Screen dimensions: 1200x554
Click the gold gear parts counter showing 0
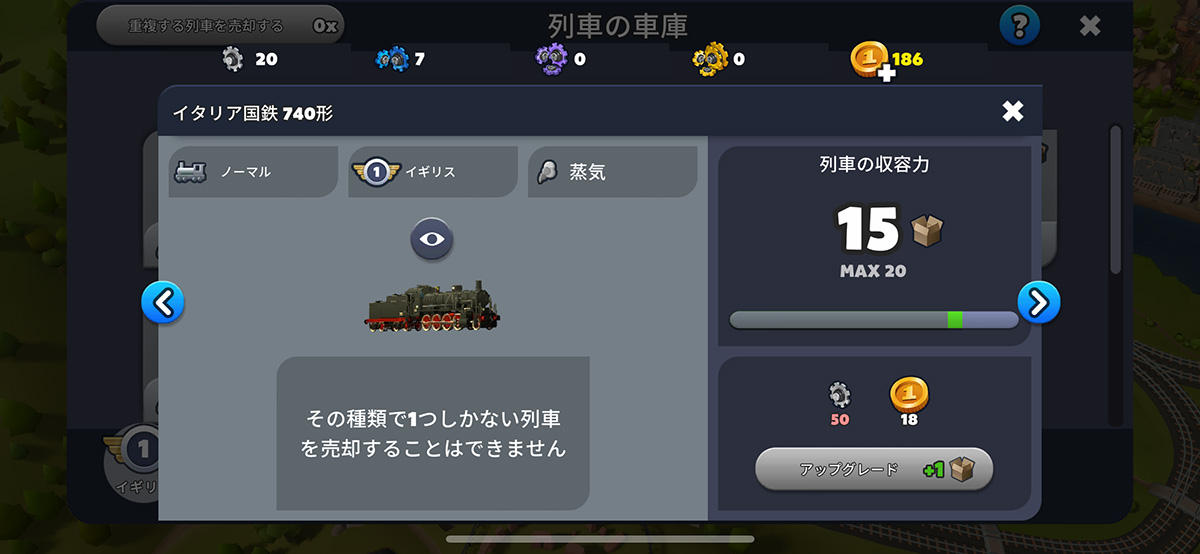[718, 59]
